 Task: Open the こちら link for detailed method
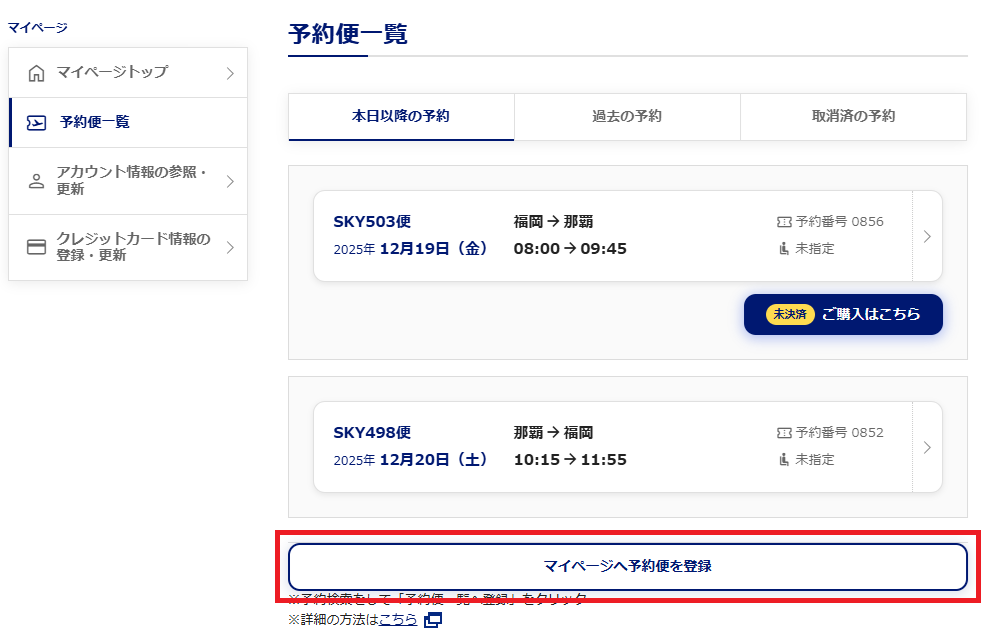398,620
